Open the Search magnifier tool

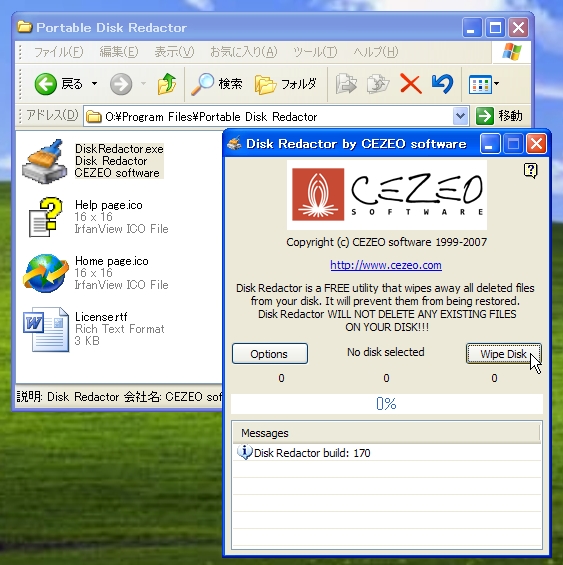tap(216, 84)
